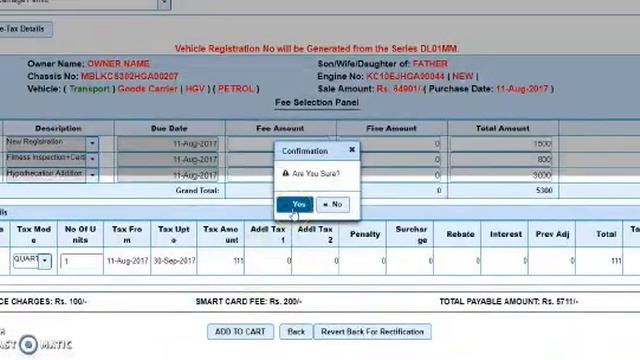Confirm by clicking Yes in the dialog
Image resolution: width=640 pixels, height=360 pixels.
coord(295,204)
